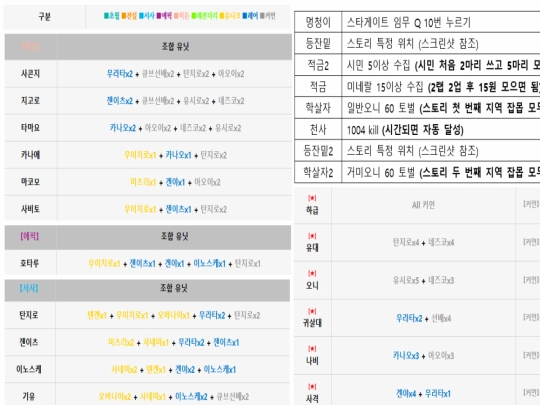Click the 하급 row label

click(312, 210)
